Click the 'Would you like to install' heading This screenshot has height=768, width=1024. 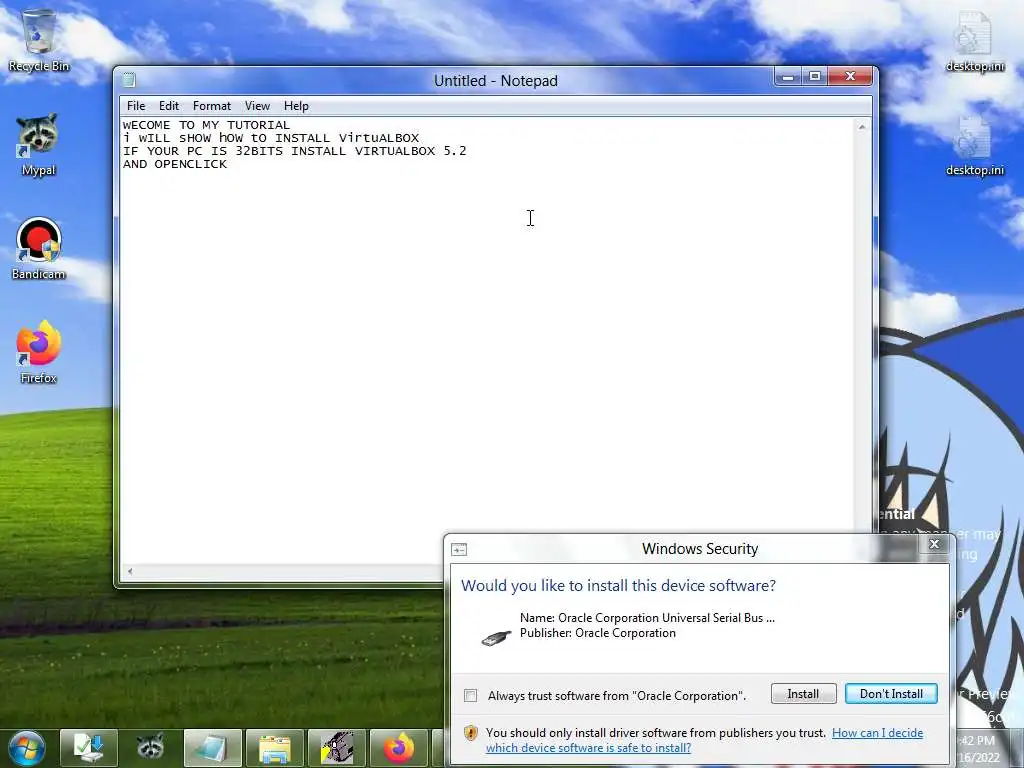[x=618, y=586]
